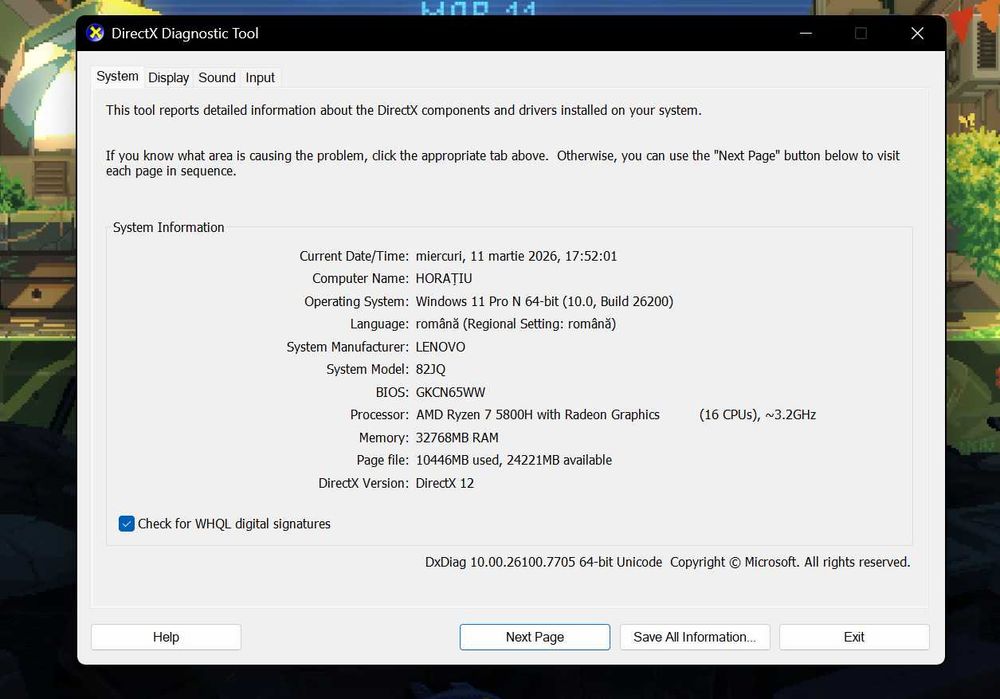Click the manufacturer value LENOVO
The height and width of the screenshot is (699, 1000).
pos(441,347)
